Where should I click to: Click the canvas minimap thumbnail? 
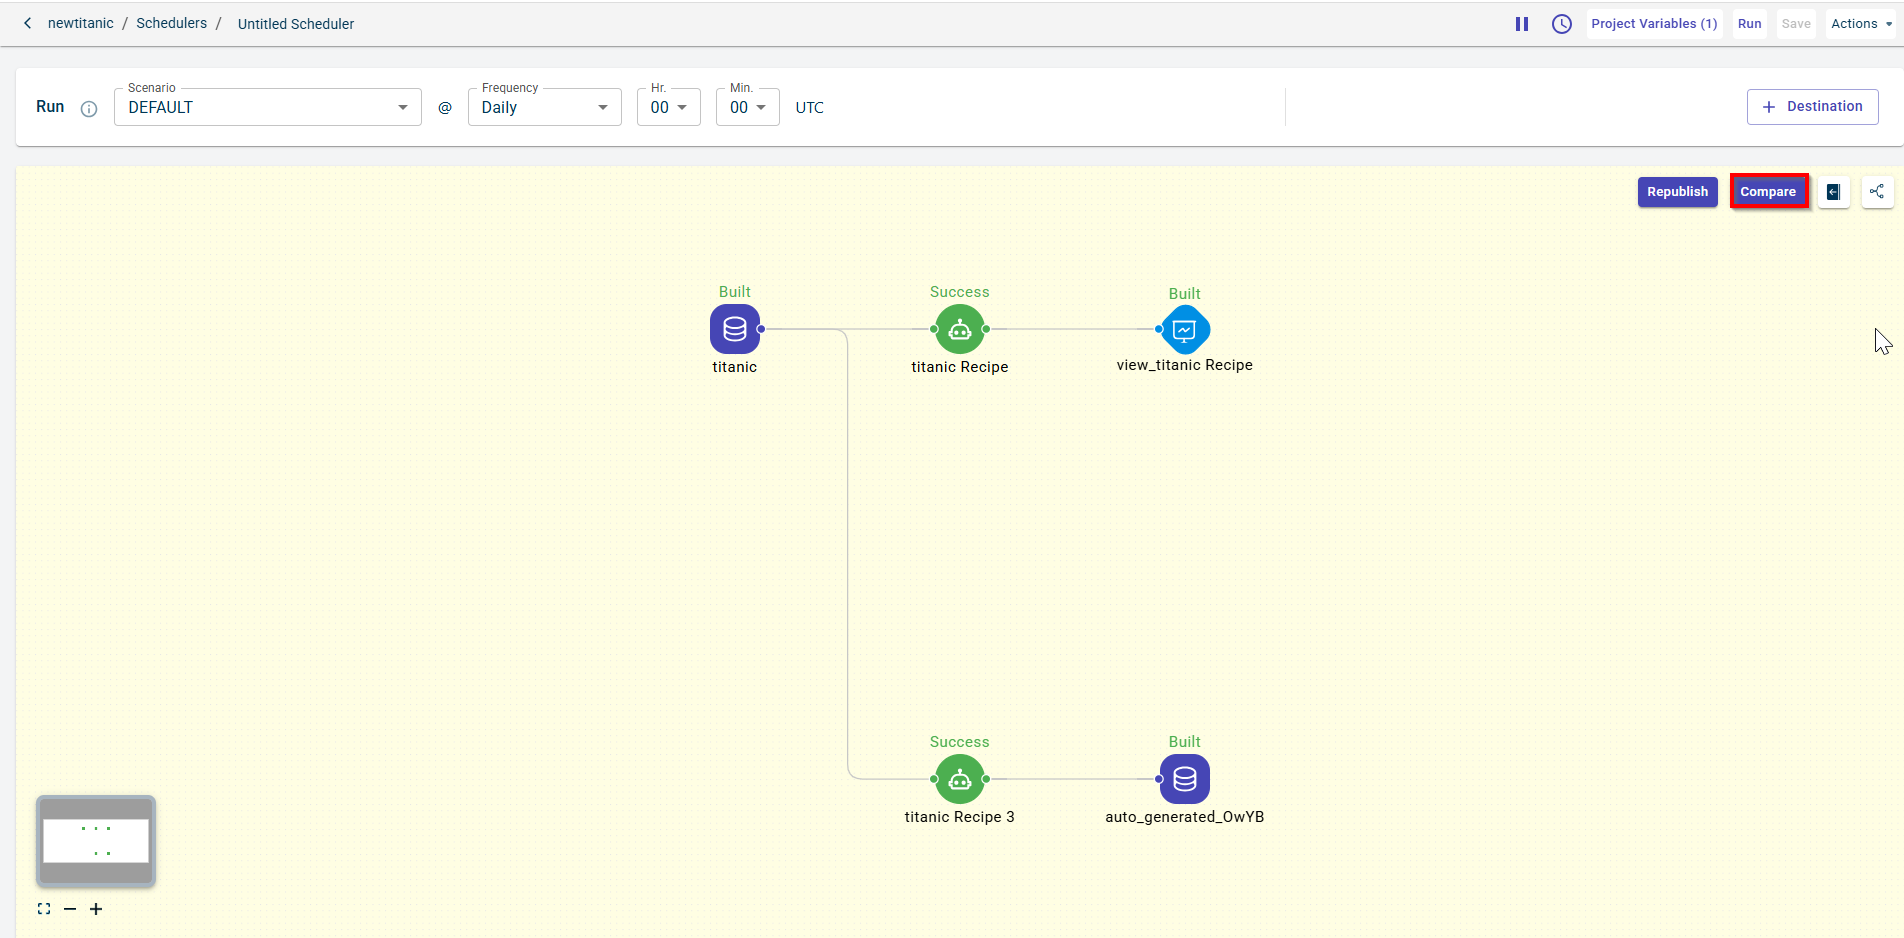[96, 841]
